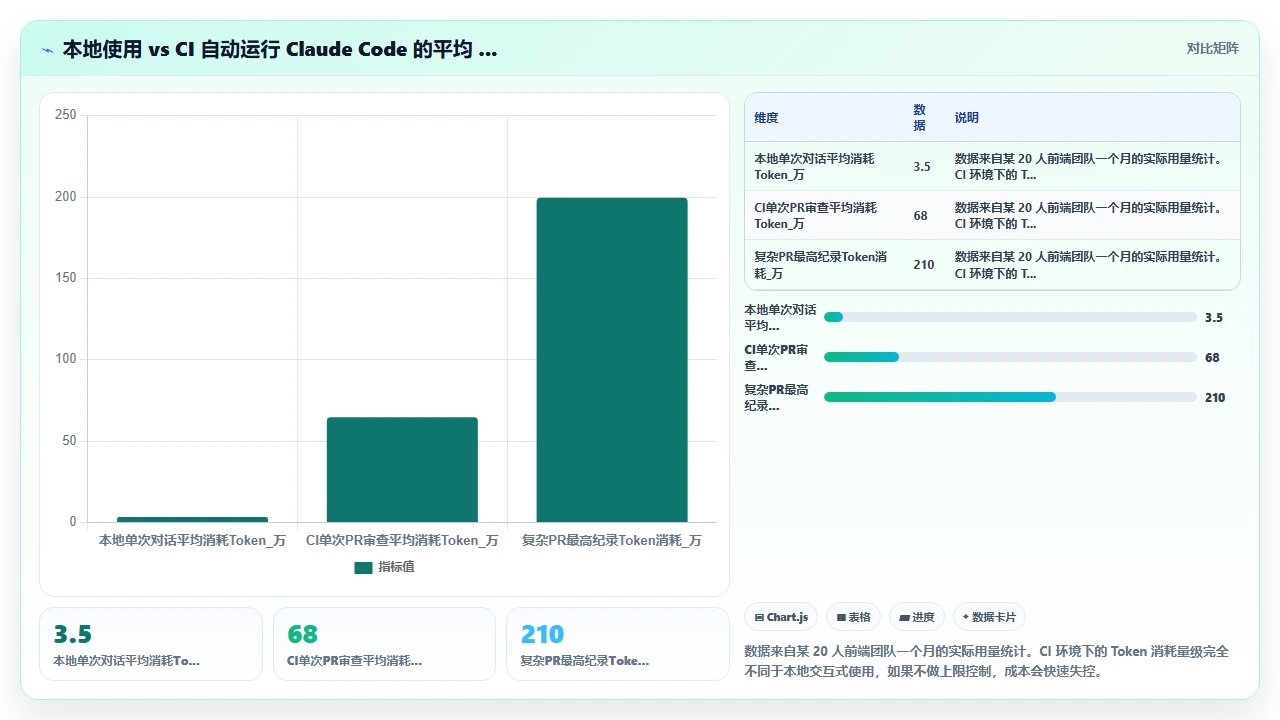Click the y-axis value 250
1280x720 pixels.
click(x=66, y=115)
